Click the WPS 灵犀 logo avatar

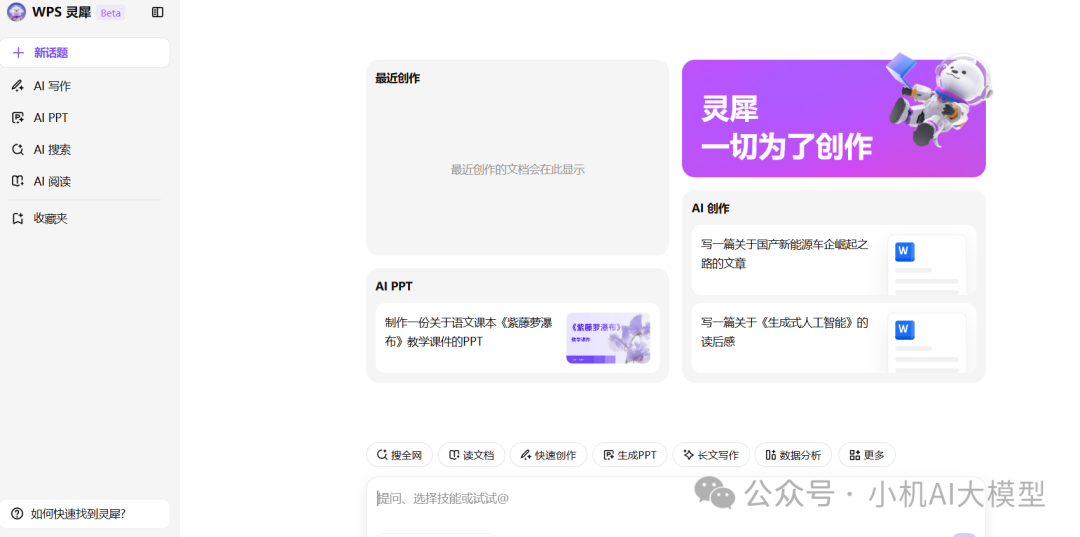(x=17, y=12)
